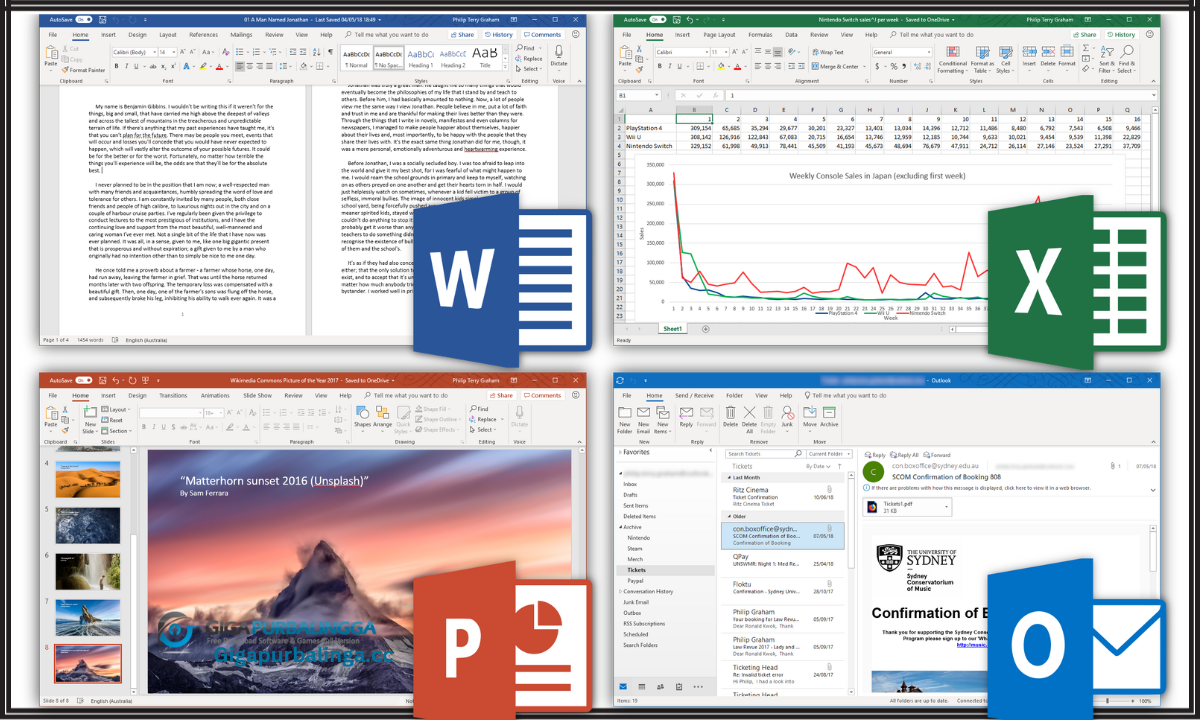The width and height of the screenshot is (1200, 720).
Task: Select the Ritz Cinema email in Outlook
Action: 783,496
